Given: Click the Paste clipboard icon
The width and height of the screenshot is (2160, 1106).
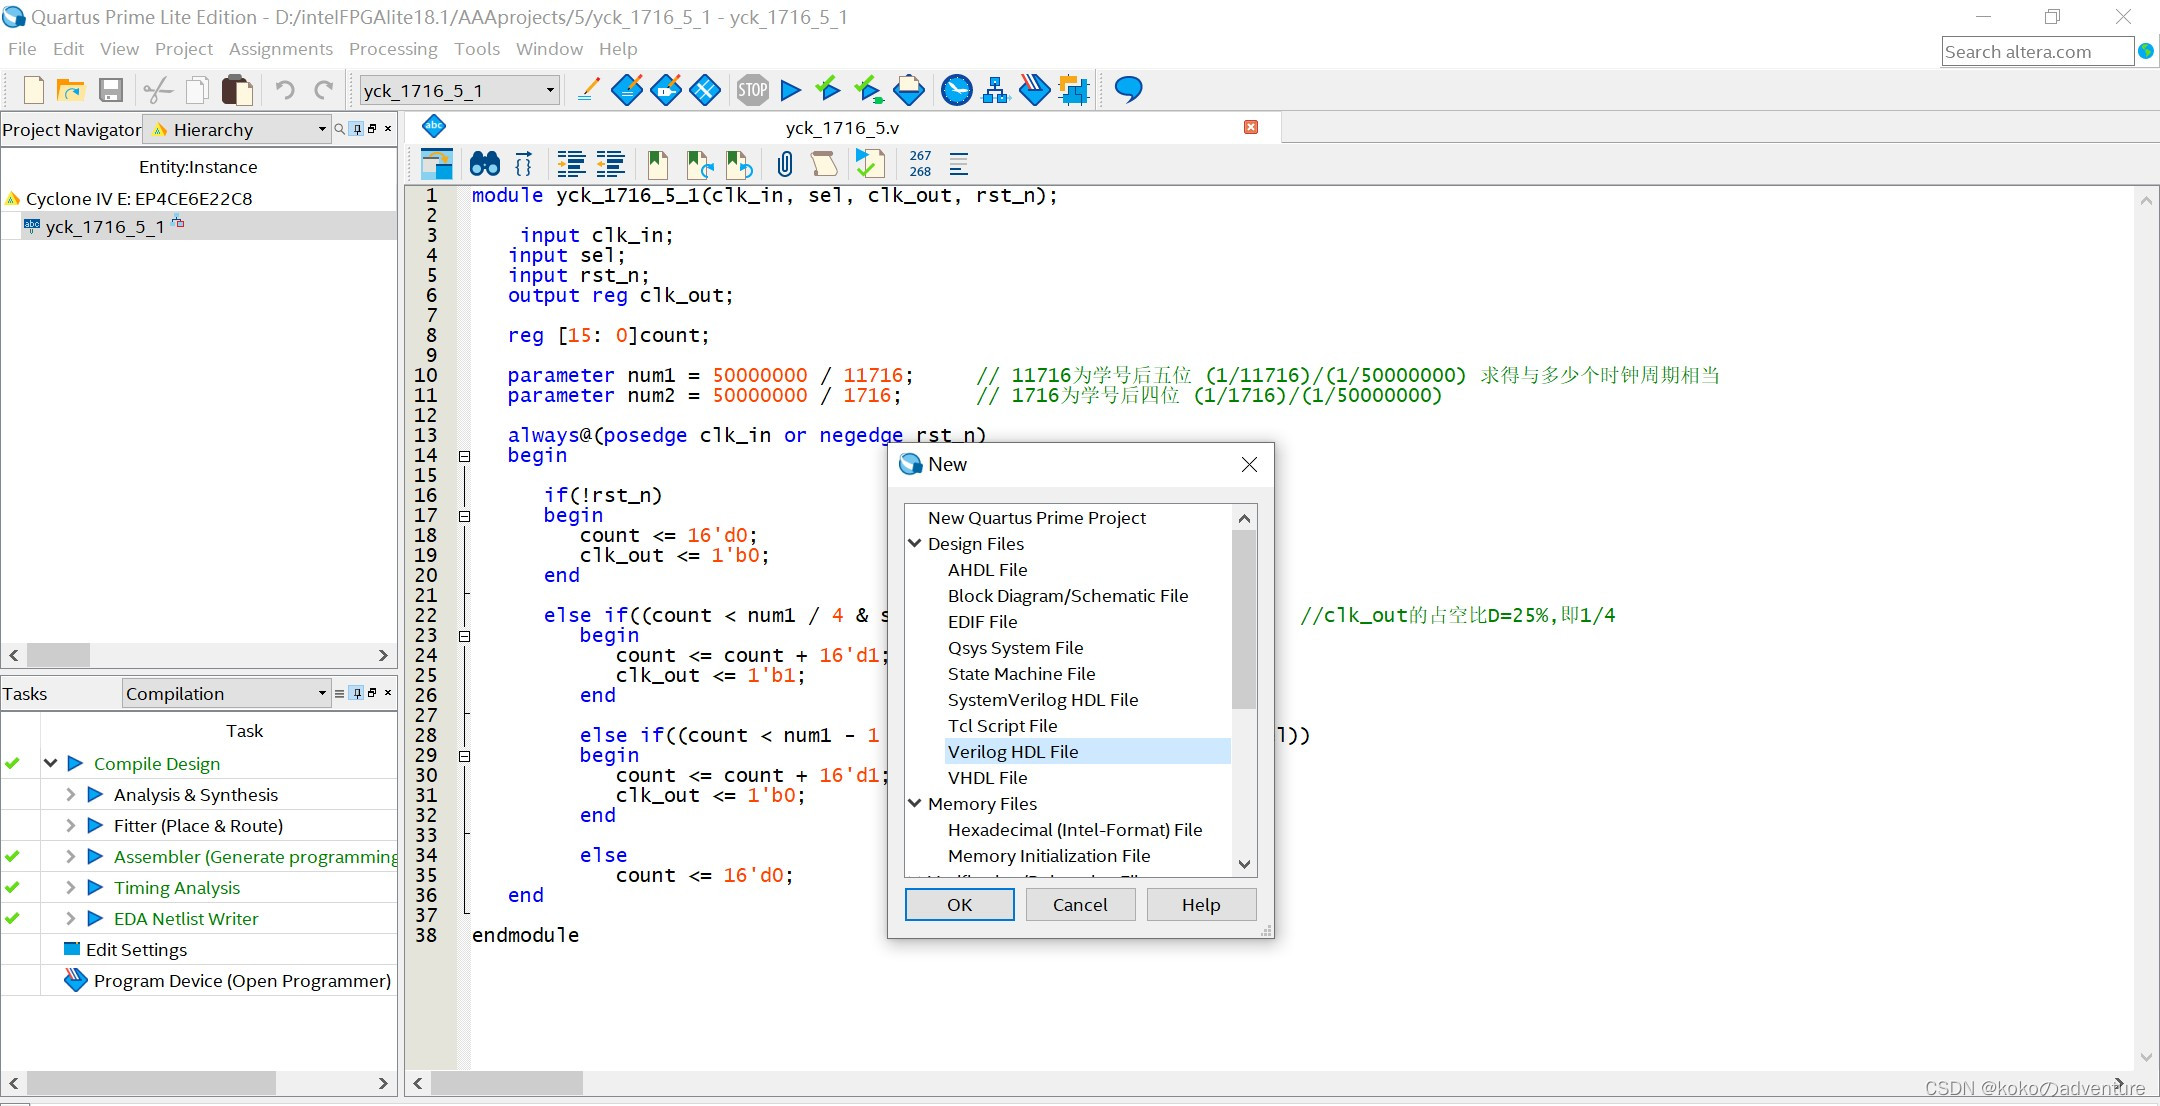Looking at the screenshot, I should (x=237, y=90).
